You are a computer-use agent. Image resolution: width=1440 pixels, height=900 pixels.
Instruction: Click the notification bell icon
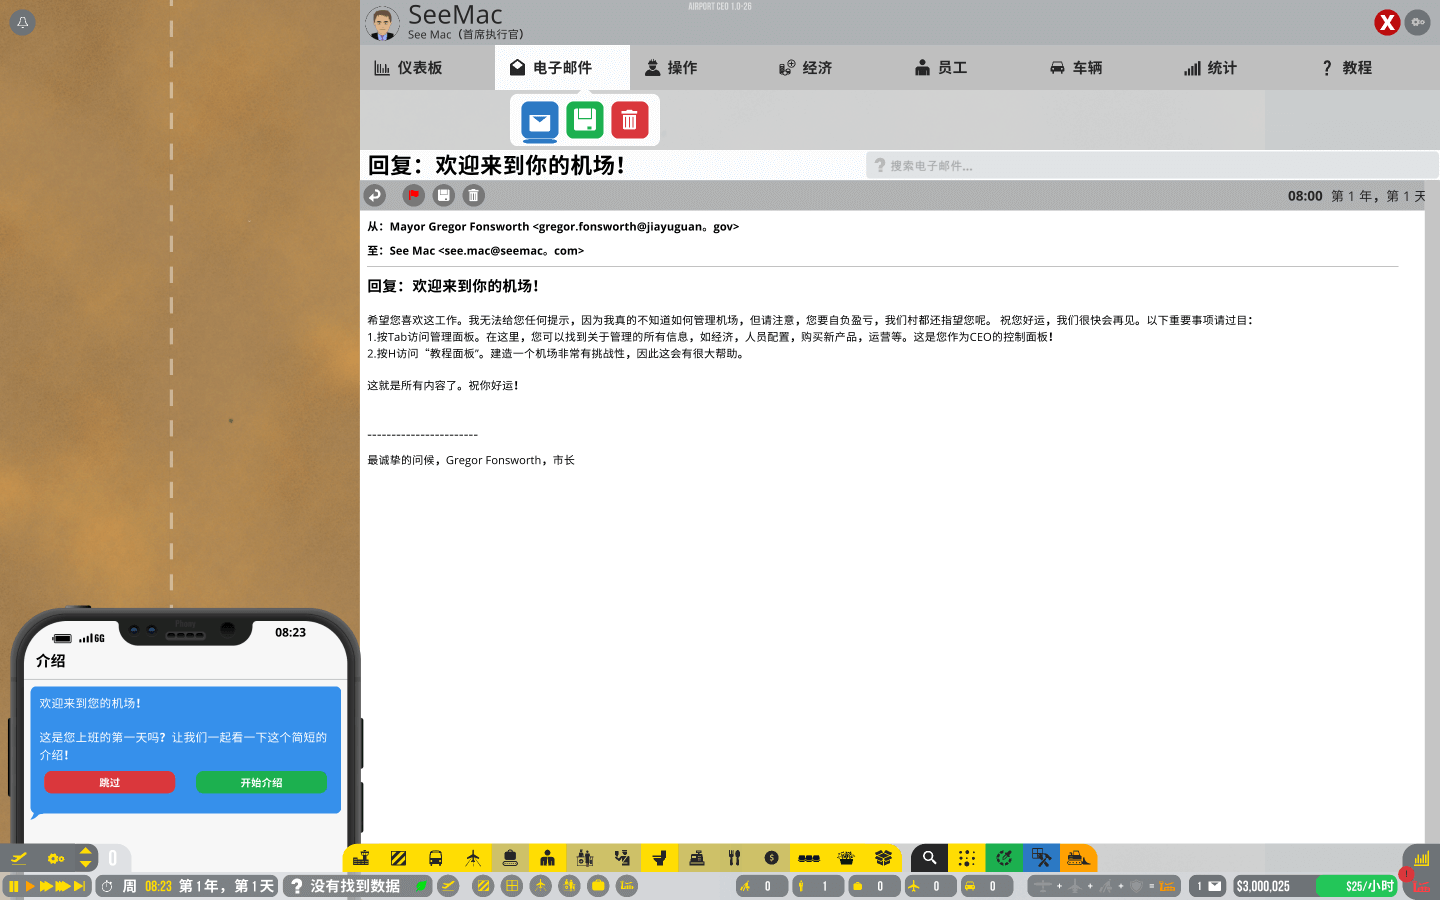(x=22, y=22)
